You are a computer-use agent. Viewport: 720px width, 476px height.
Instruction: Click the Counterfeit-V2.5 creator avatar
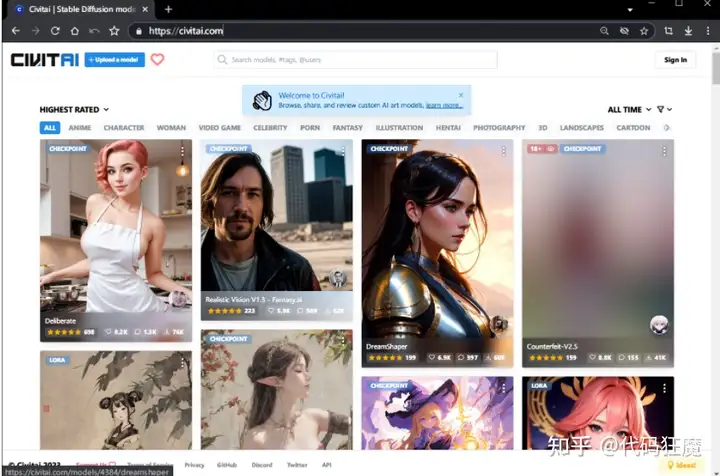tap(659, 325)
